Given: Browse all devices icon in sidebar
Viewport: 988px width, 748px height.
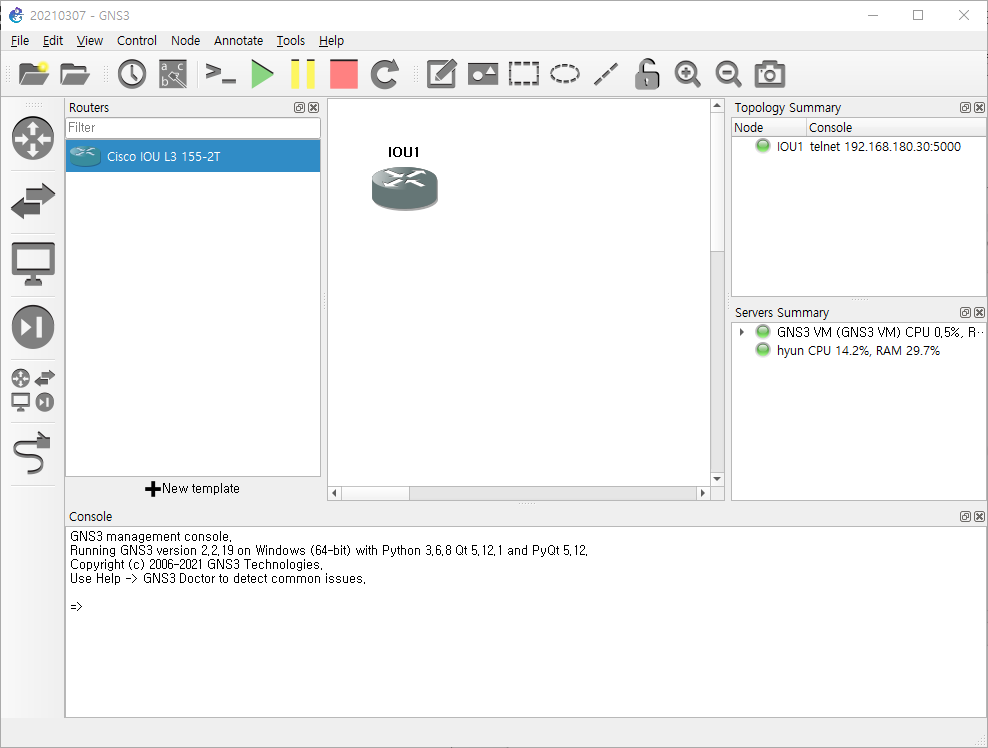Looking at the screenshot, I should (x=33, y=390).
